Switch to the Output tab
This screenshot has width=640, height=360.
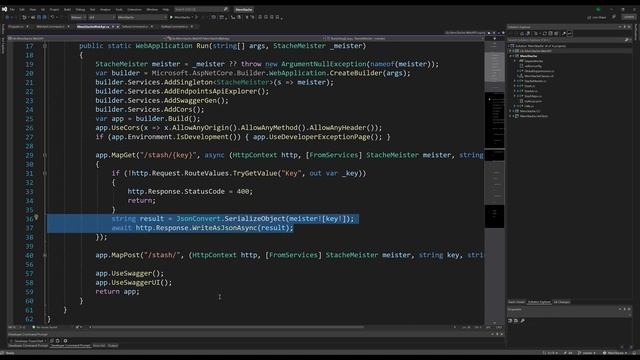tap(113, 346)
